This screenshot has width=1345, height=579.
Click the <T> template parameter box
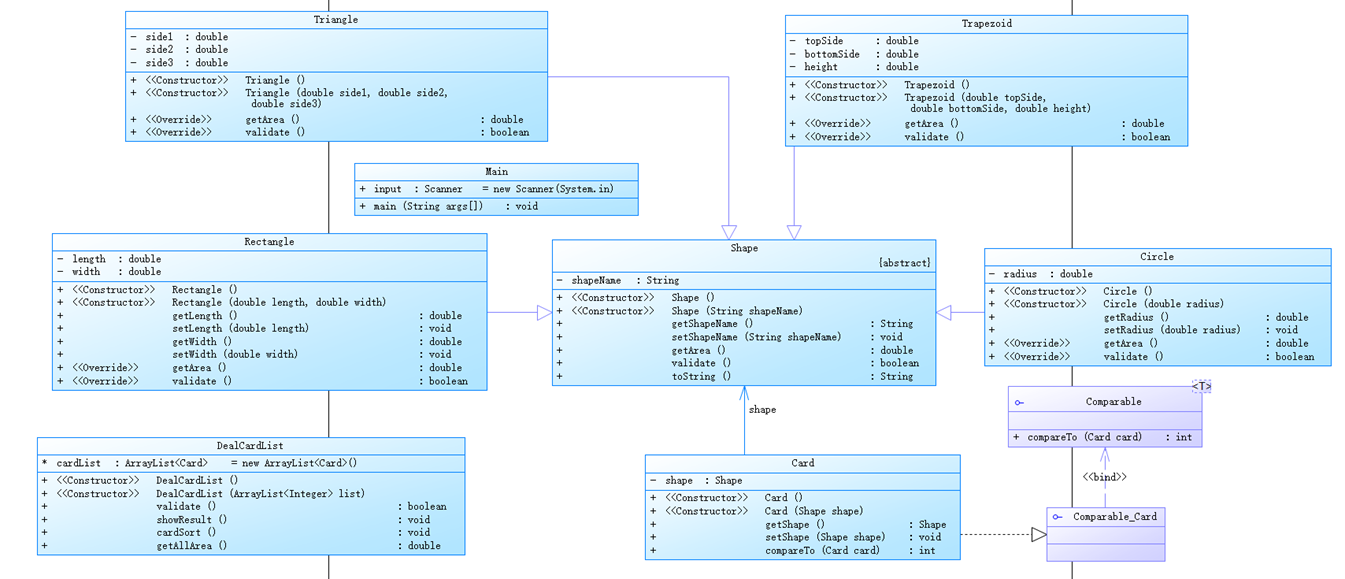[1201, 386]
